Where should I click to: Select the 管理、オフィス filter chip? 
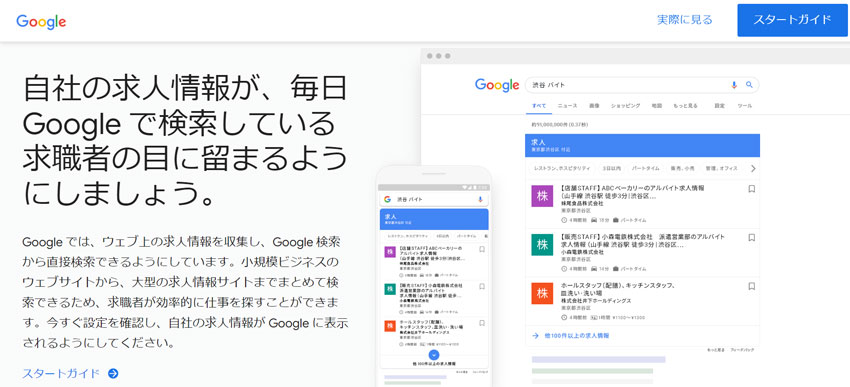point(722,169)
